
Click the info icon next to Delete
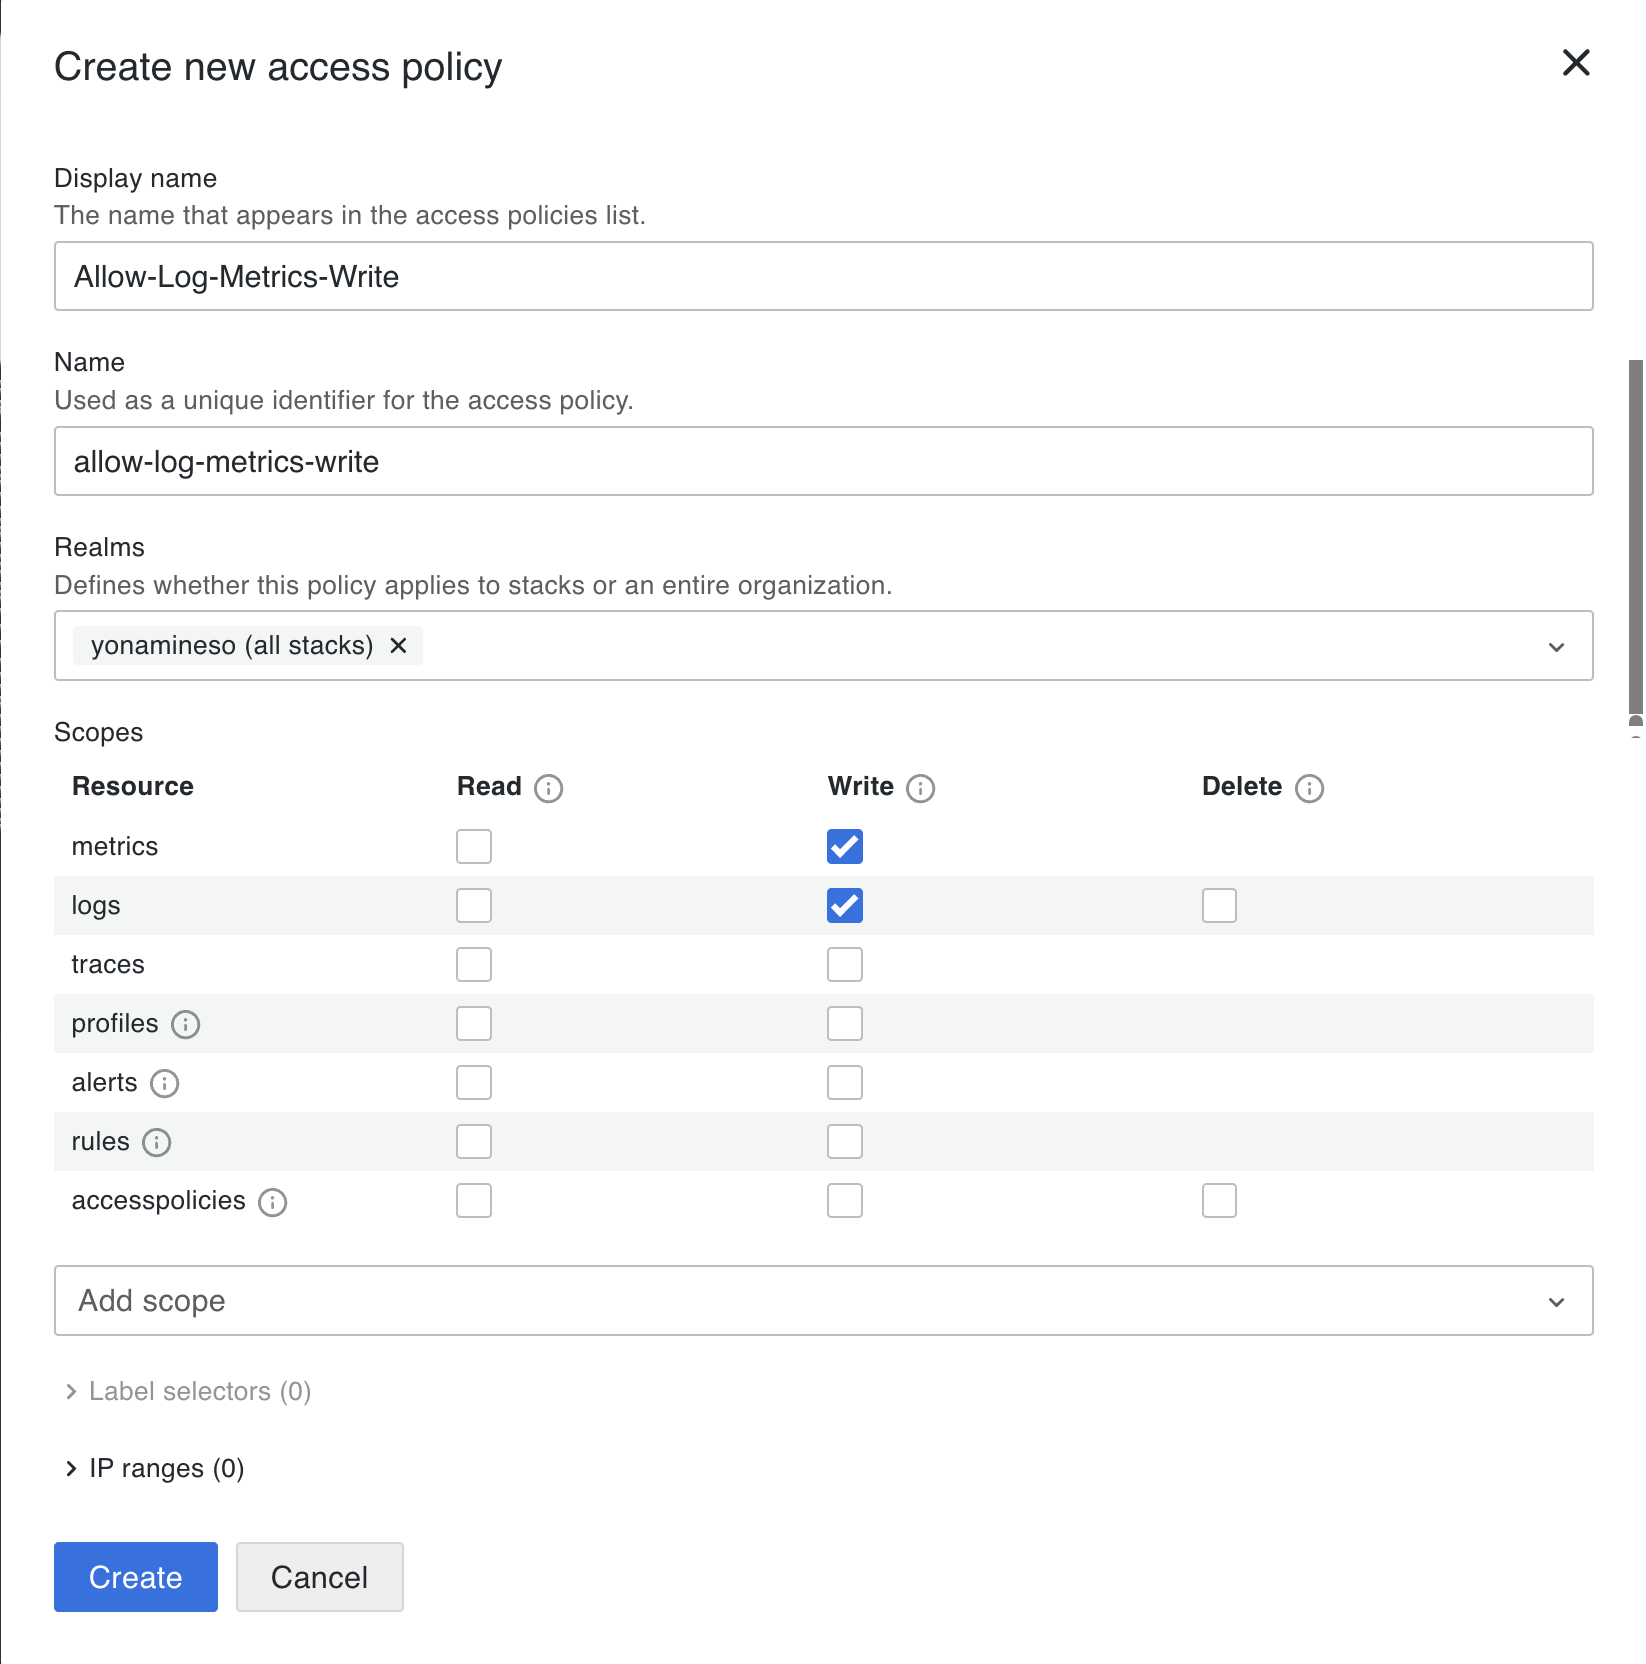click(x=1309, y=788)
